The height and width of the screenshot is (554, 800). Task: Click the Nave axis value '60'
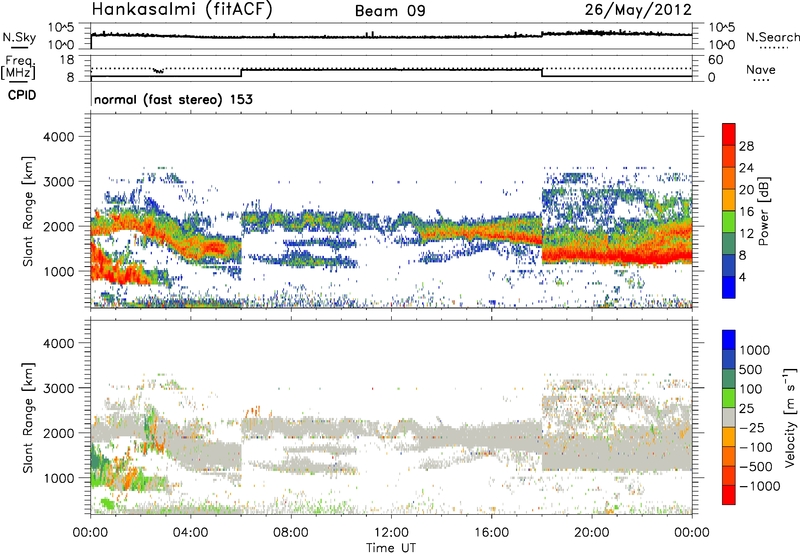(715, 60)
